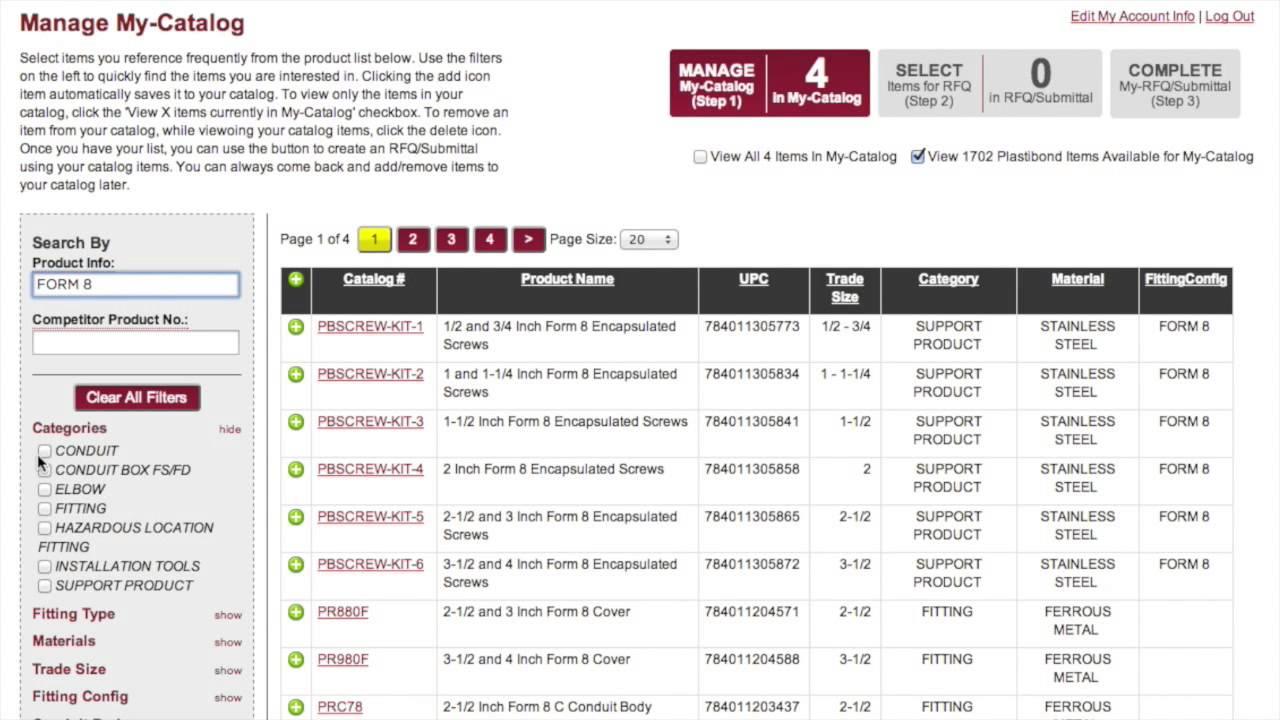Click add icon next to PBSCREW-KIT-5
The image size is (1280, 720).
point(296,517)
